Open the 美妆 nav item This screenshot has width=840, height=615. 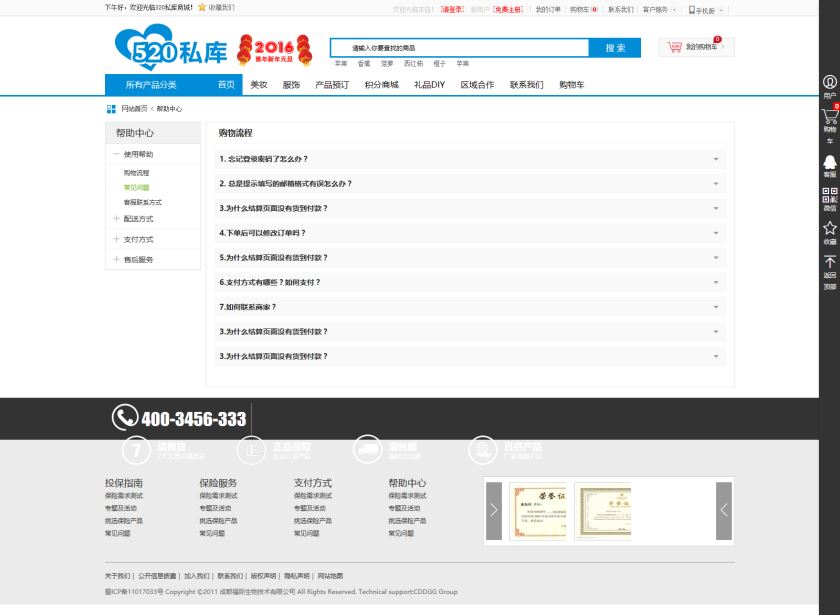coord(259,85)
